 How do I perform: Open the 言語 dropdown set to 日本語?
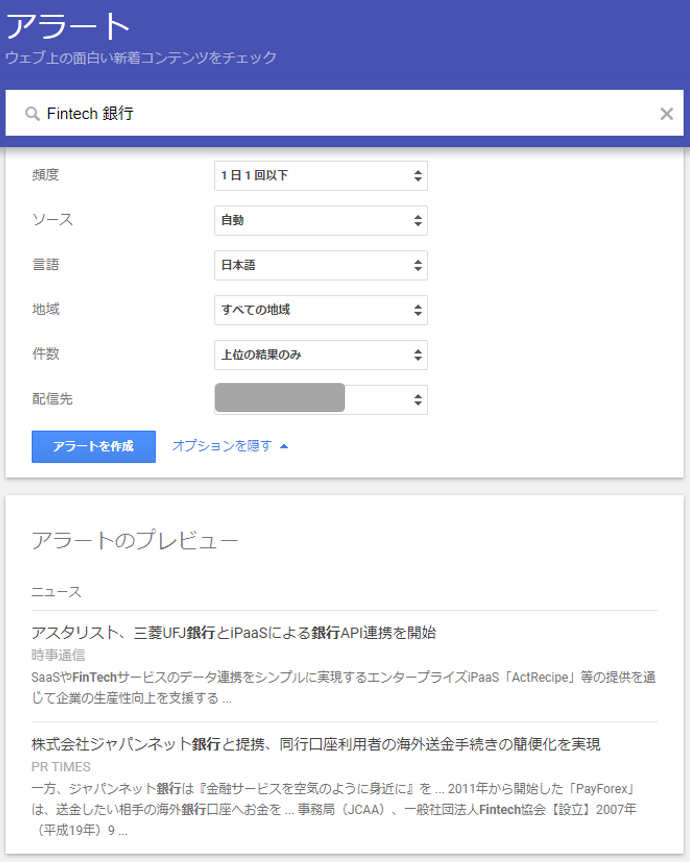click(x=321, y=266)
